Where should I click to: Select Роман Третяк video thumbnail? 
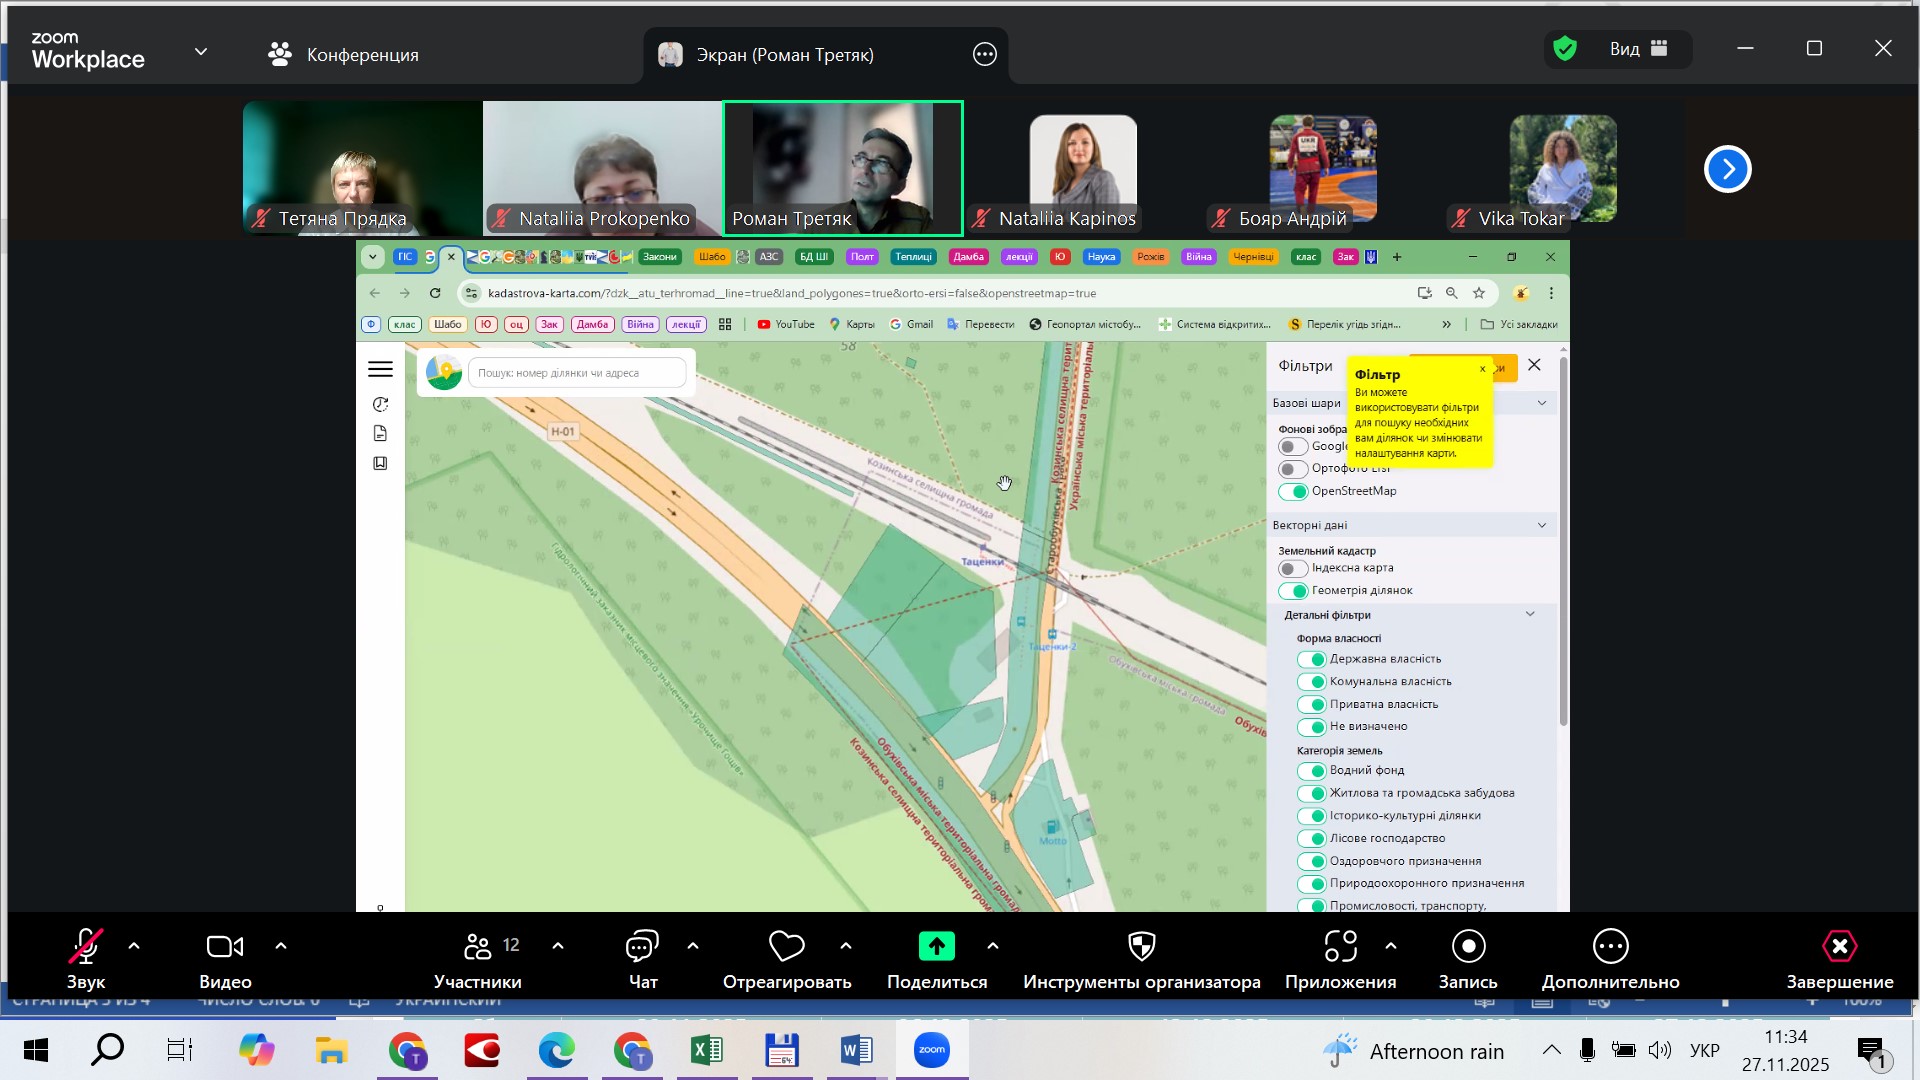point(842,168)
